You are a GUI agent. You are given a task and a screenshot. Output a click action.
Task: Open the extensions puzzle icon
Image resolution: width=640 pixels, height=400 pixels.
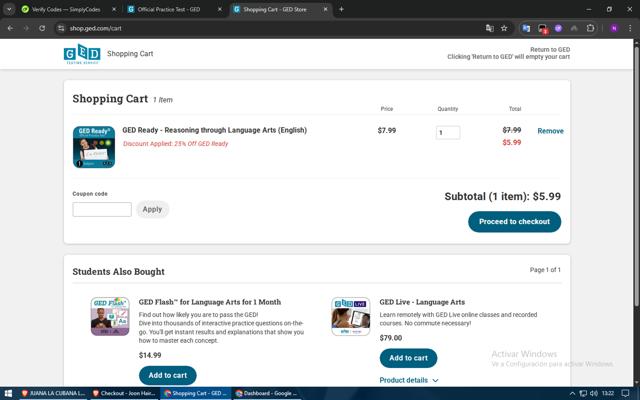pyautogui.click(x=590, y=28)
